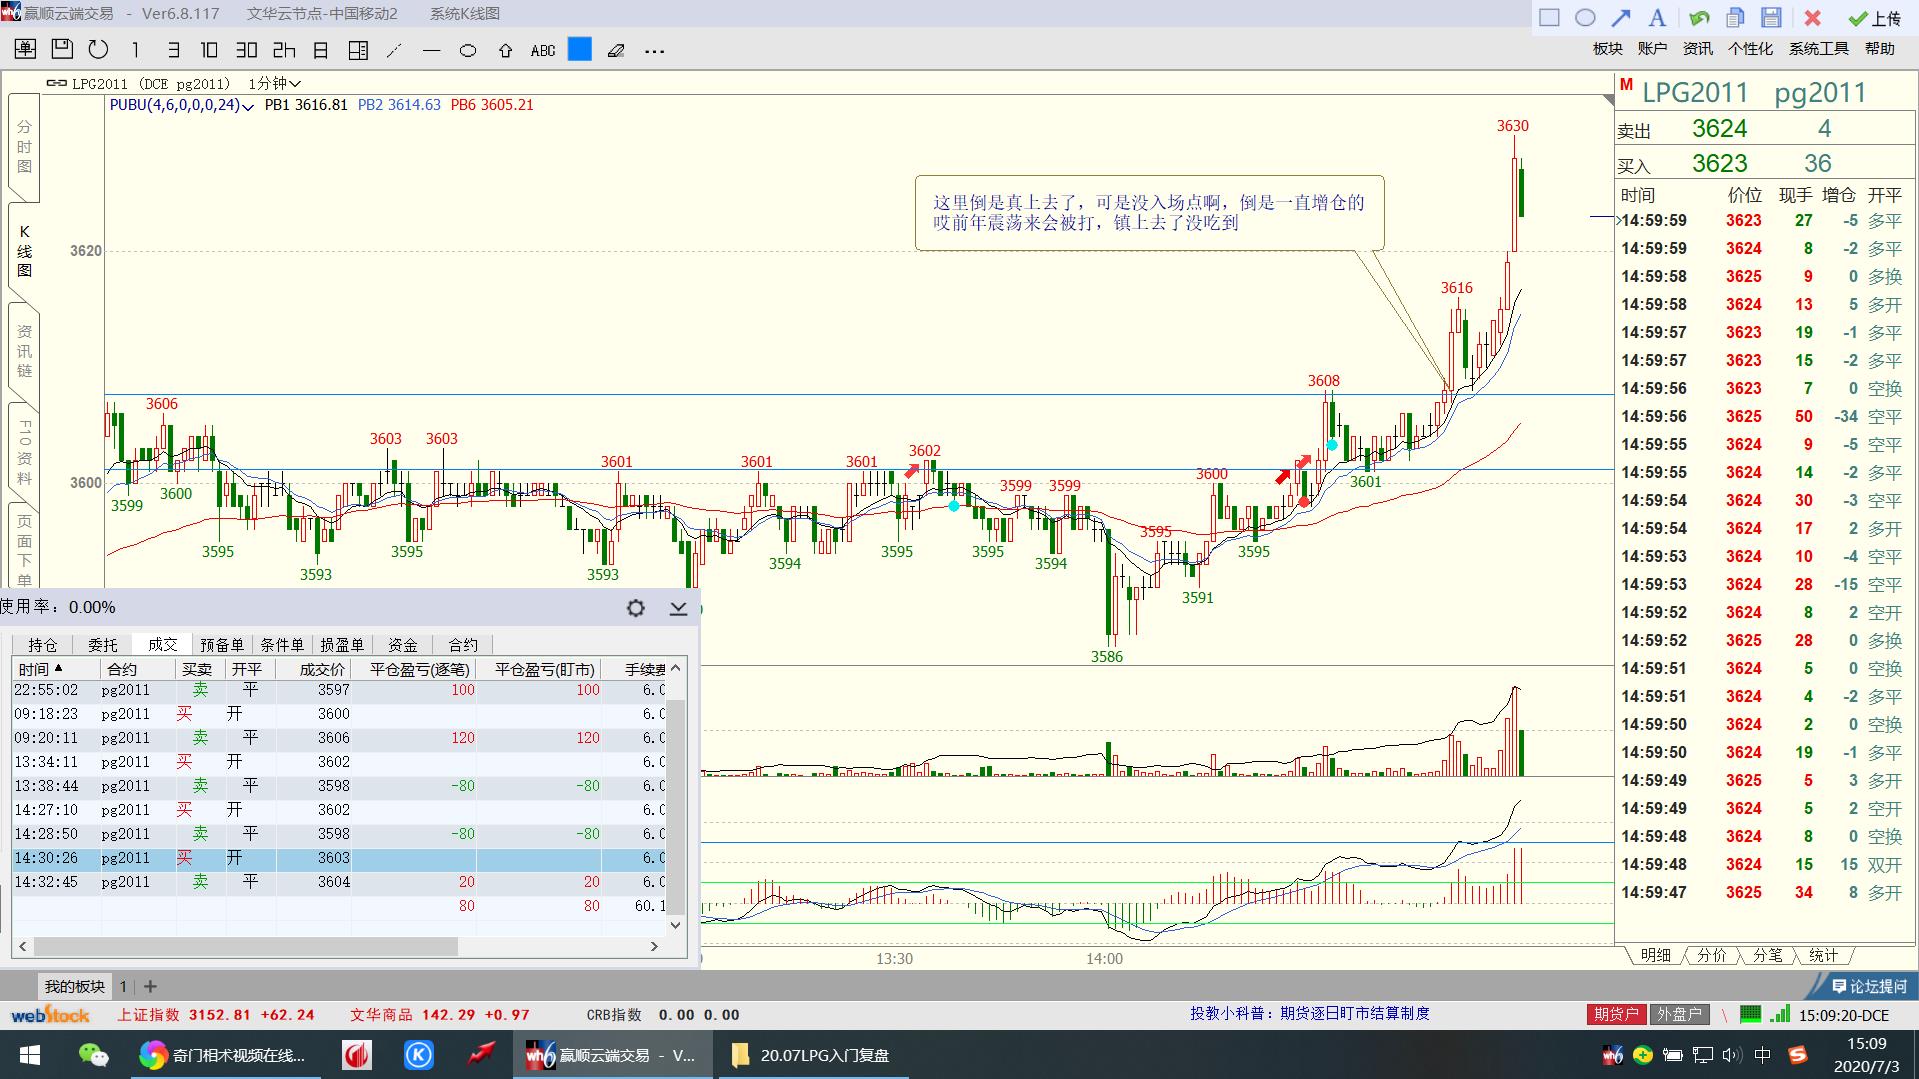1919x1079 pixels.
Task: Select the up-arrow marker tool
Action: pyautogui.click(x=505, y=50)
